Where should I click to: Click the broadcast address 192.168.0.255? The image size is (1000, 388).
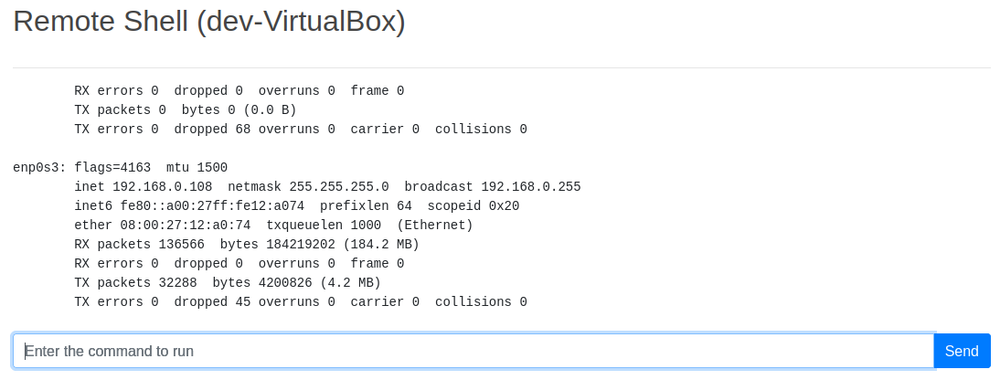(531, 187)
